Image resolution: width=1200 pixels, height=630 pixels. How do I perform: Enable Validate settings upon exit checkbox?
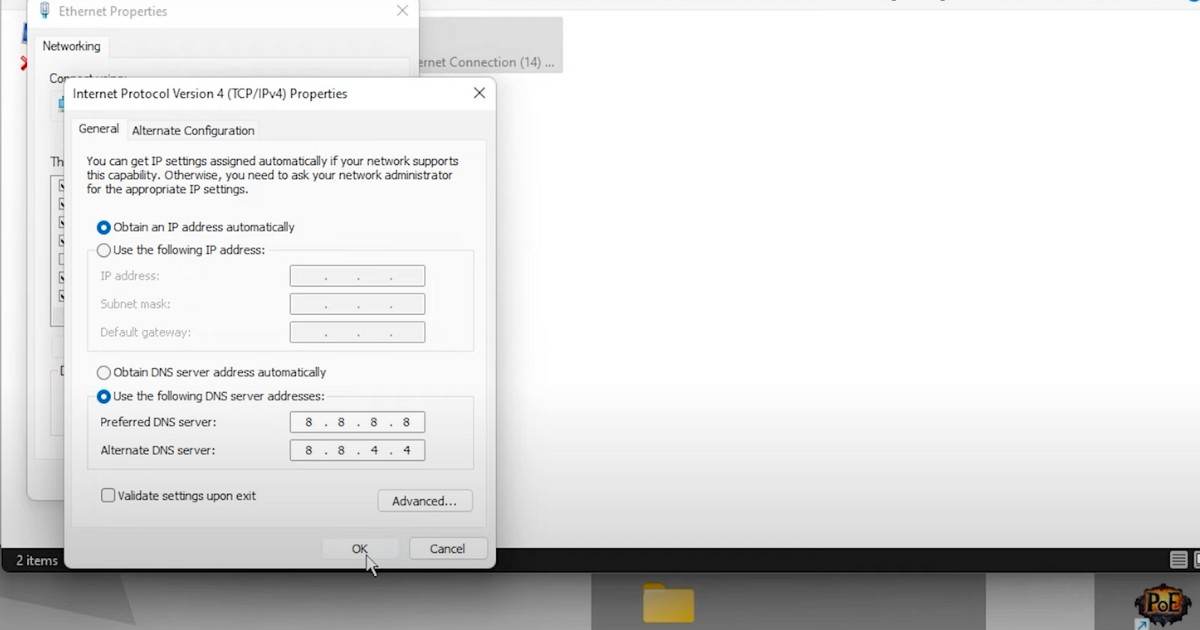tap(108, 495)
